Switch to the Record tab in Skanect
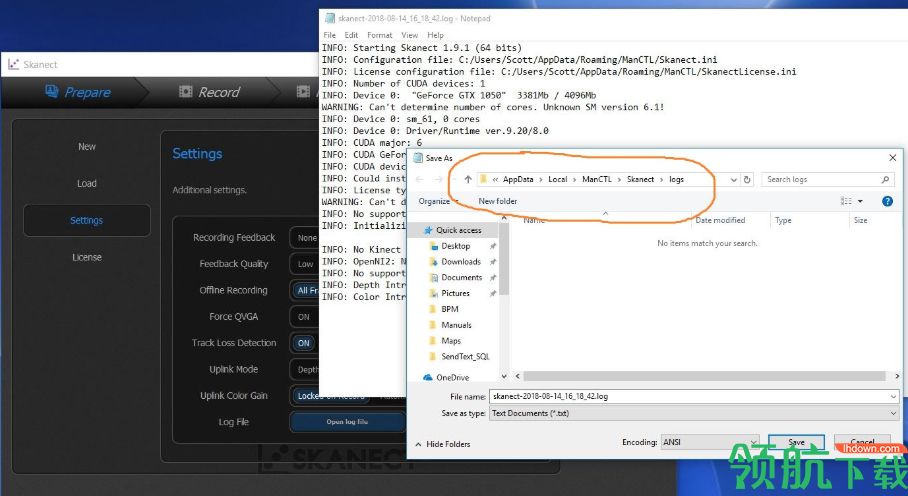This screenshot has width=908, height=496. click(x=209, y=92)
